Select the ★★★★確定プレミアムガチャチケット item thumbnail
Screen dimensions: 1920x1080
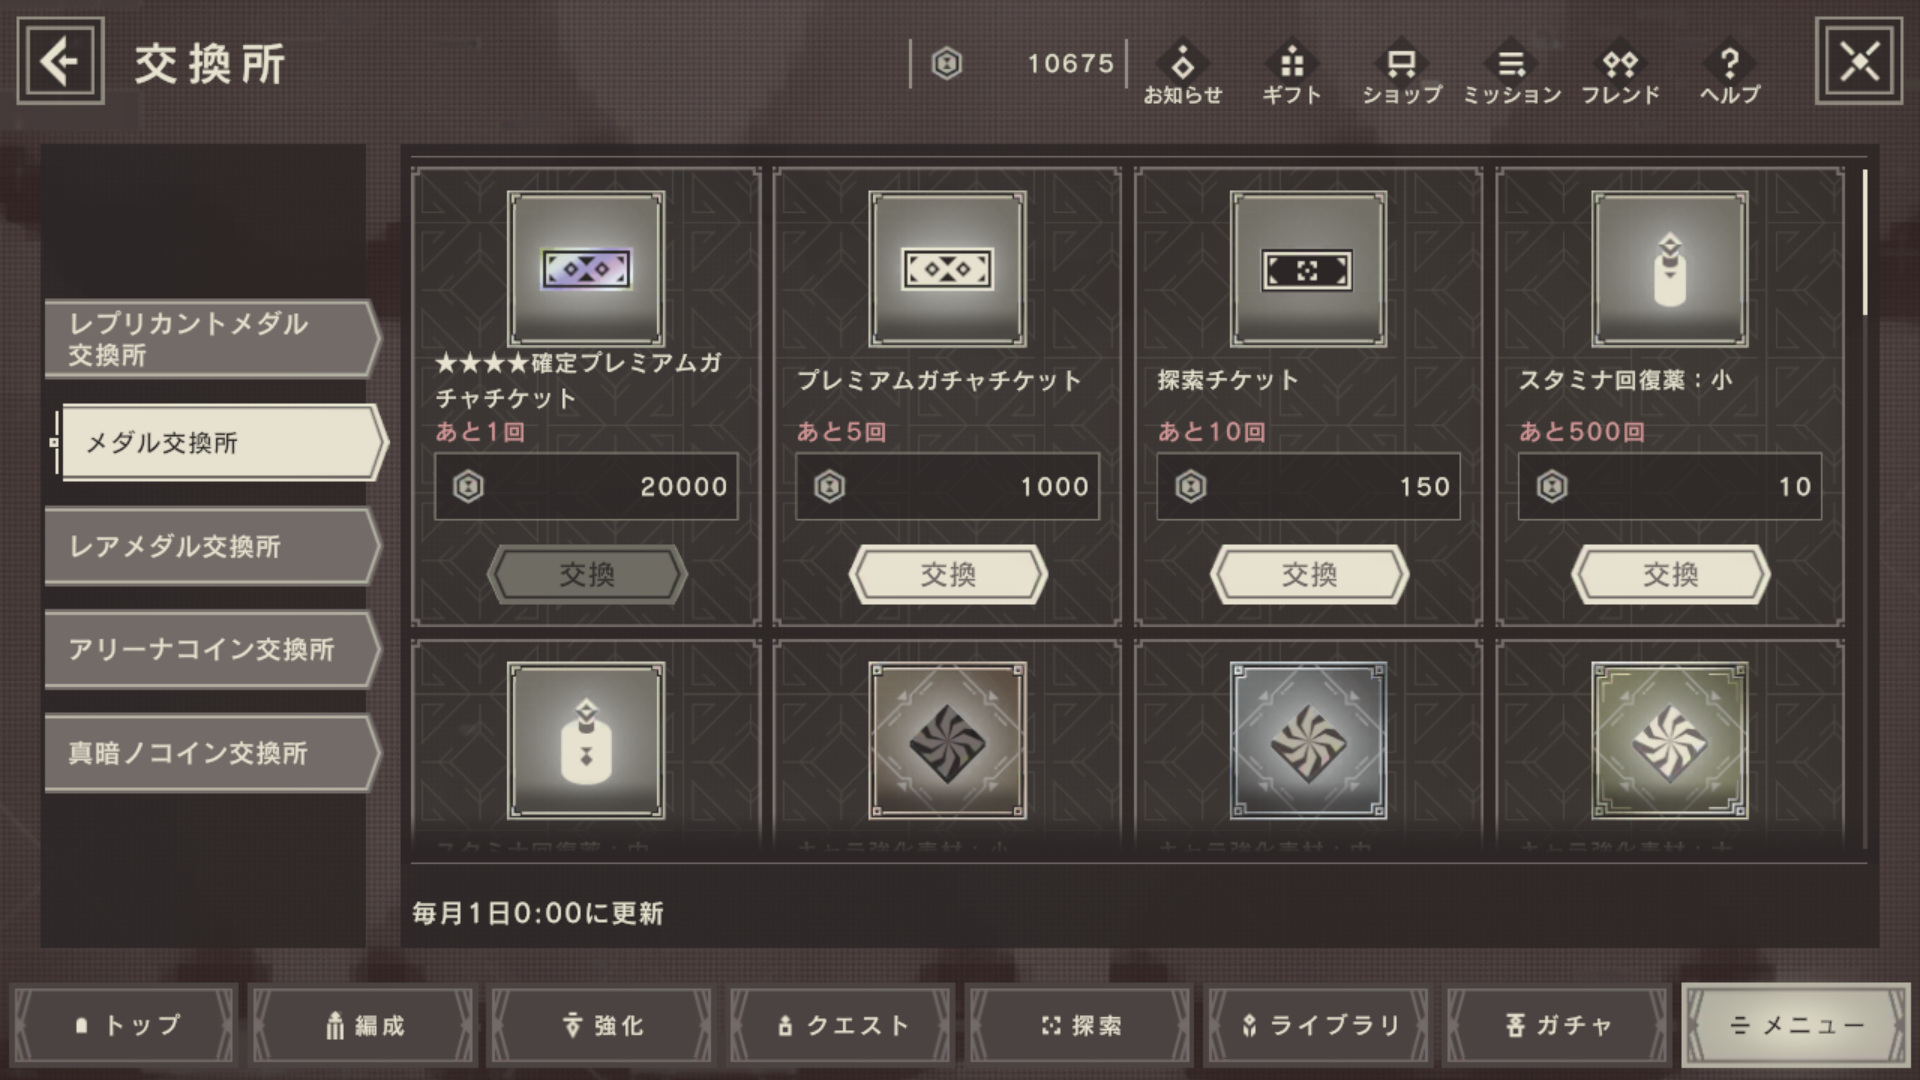coord(586,269)
